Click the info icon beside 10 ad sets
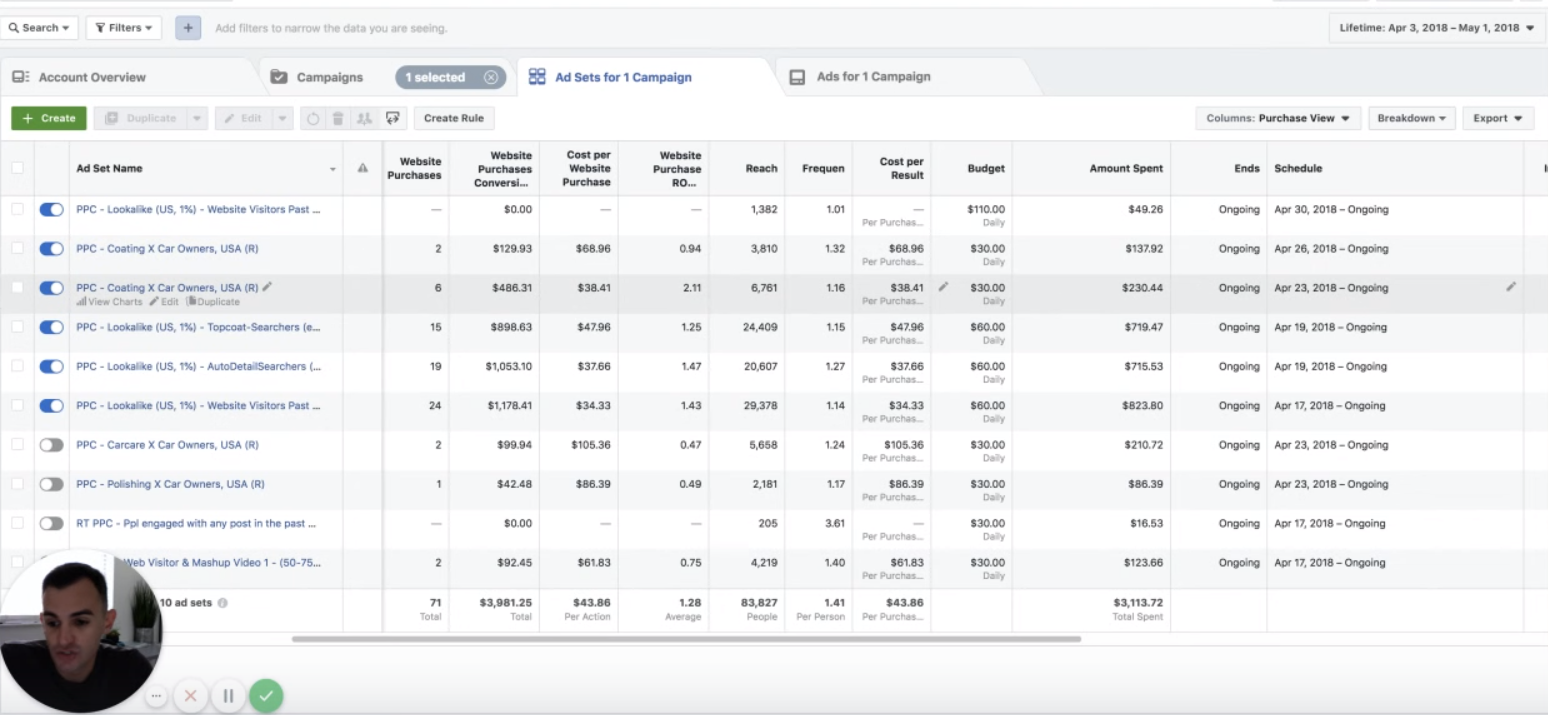1548x715 pixels. pyautogui.click(x=223, y=603)
